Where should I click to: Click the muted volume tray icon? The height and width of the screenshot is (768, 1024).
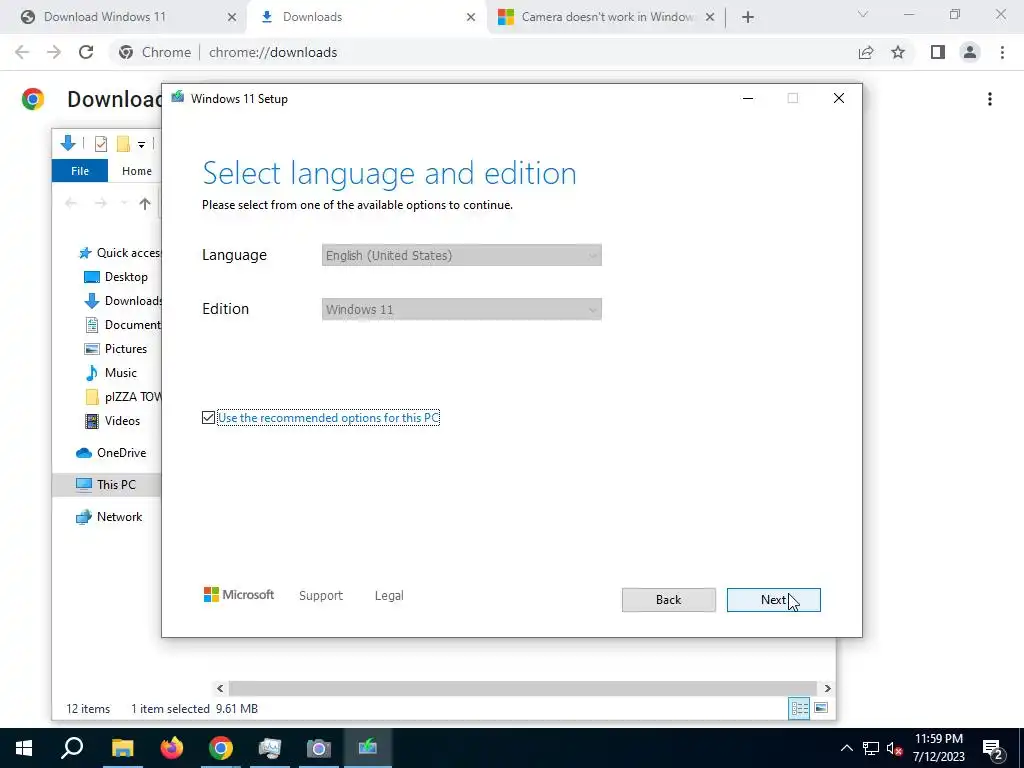click(x=895, y=748)
